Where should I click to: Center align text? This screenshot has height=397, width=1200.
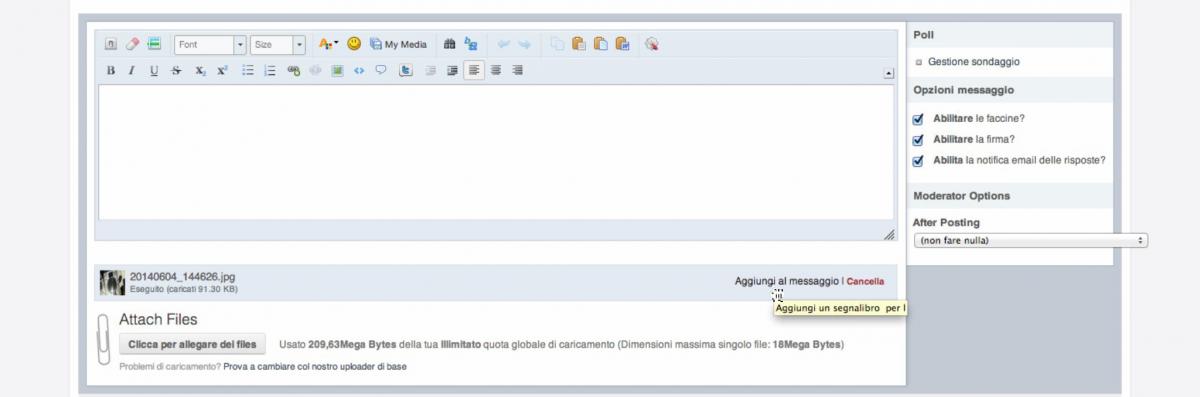[x=496, y=71]
